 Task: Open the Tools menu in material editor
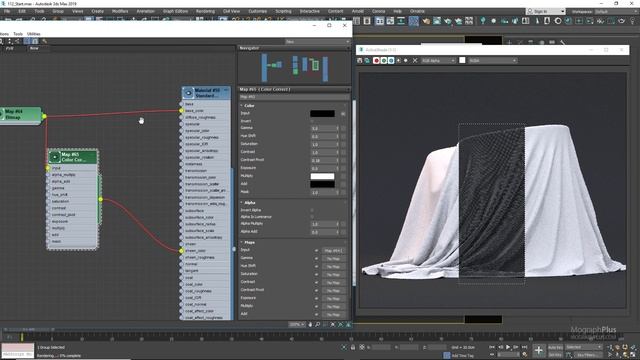pyautogui.click(x=18, y=34)
